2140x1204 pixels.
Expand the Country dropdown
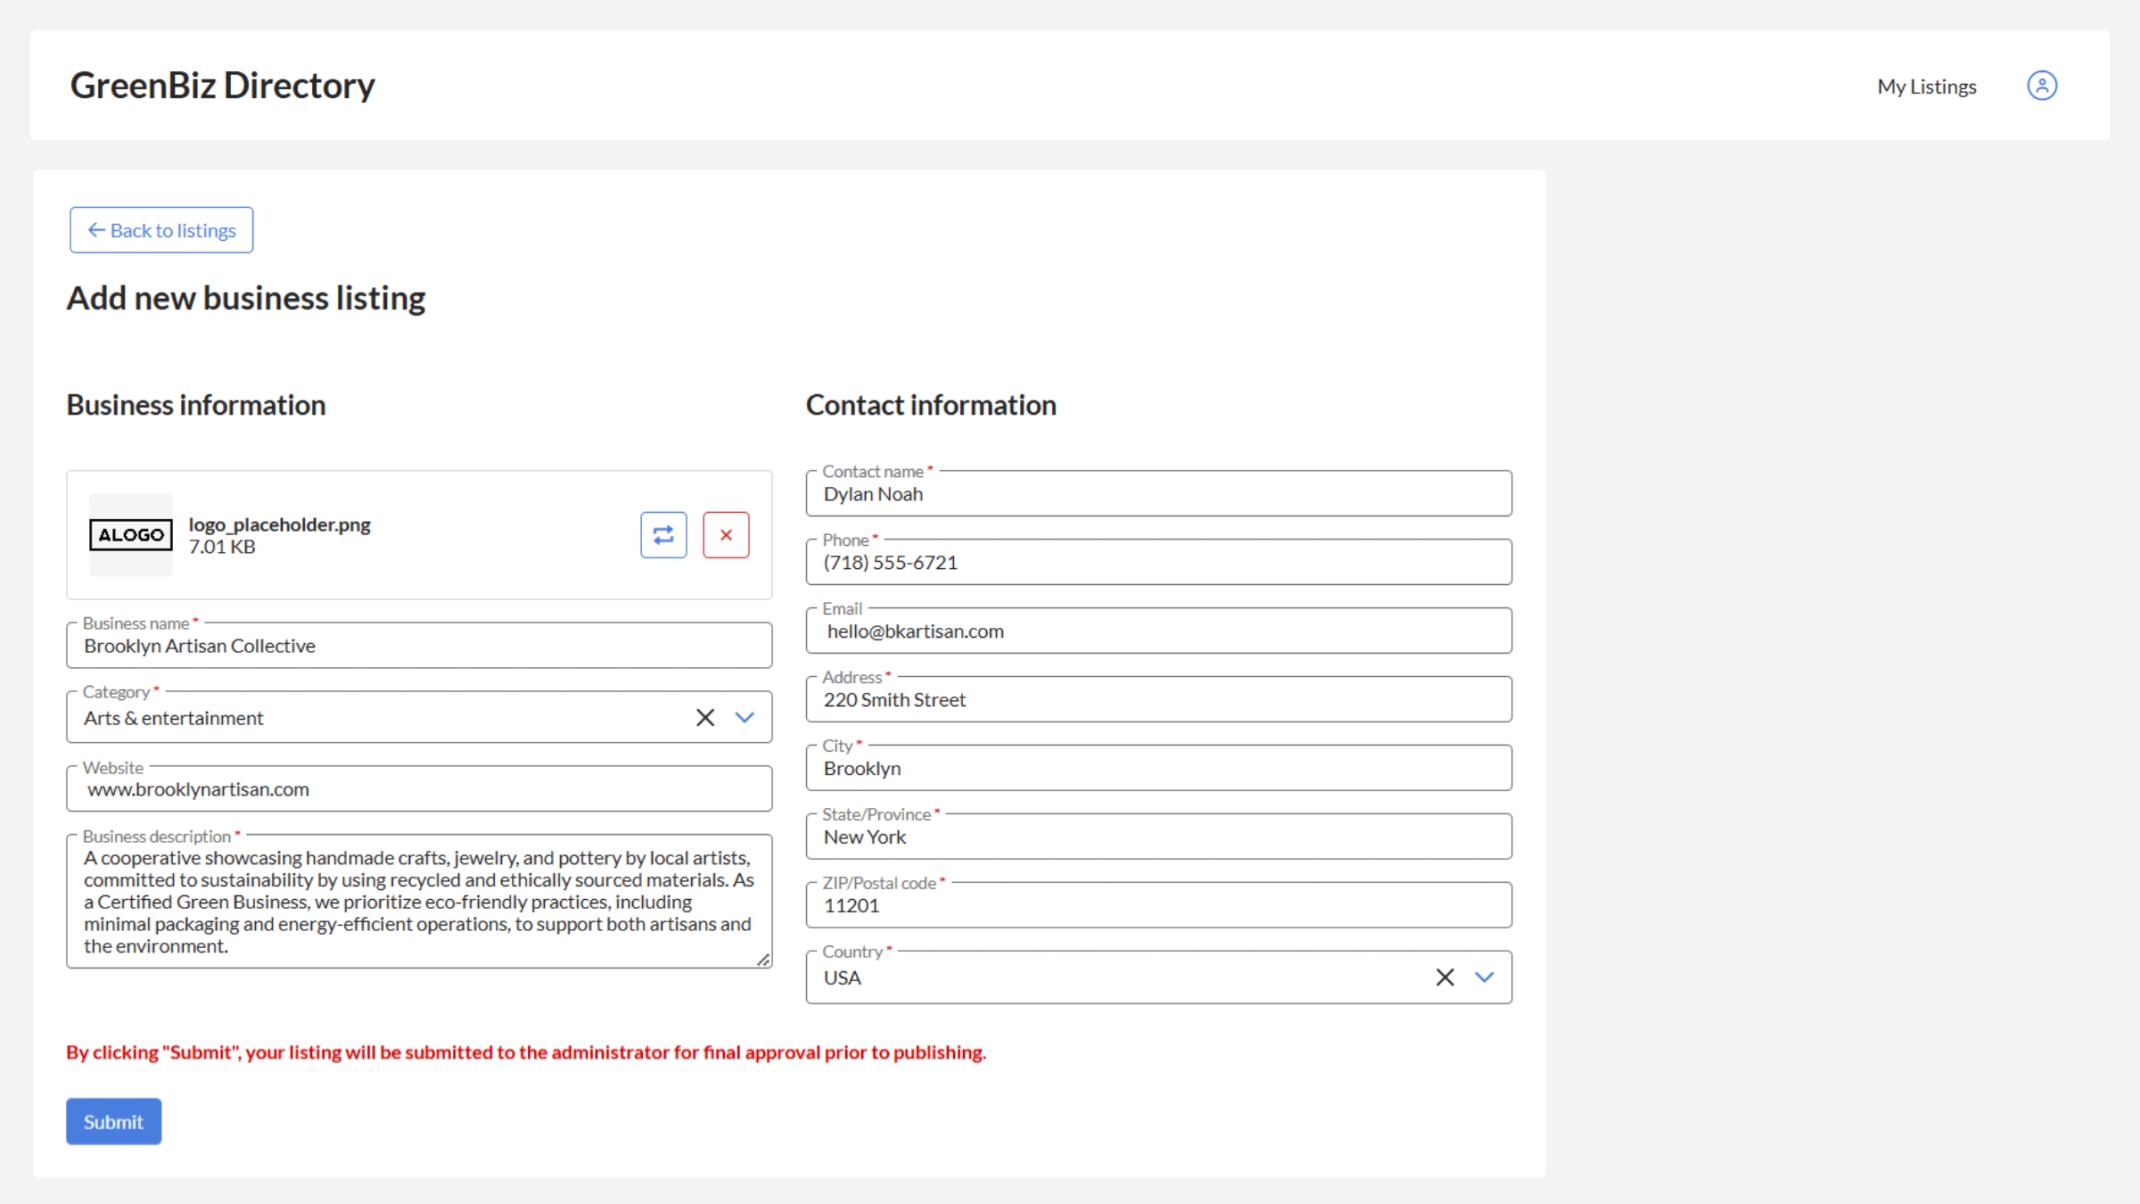(1485, 977)
